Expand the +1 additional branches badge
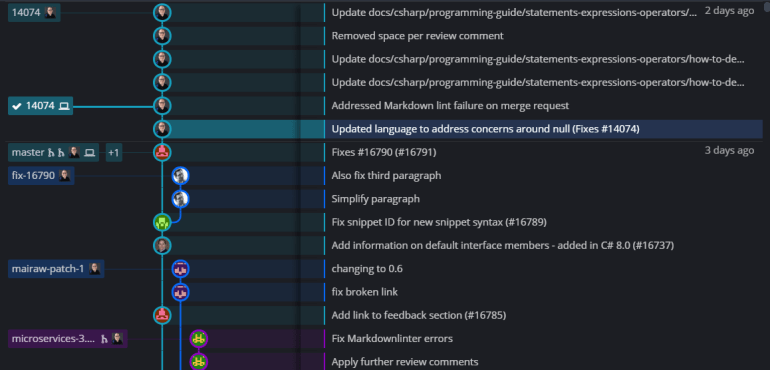 coord(113,152)
